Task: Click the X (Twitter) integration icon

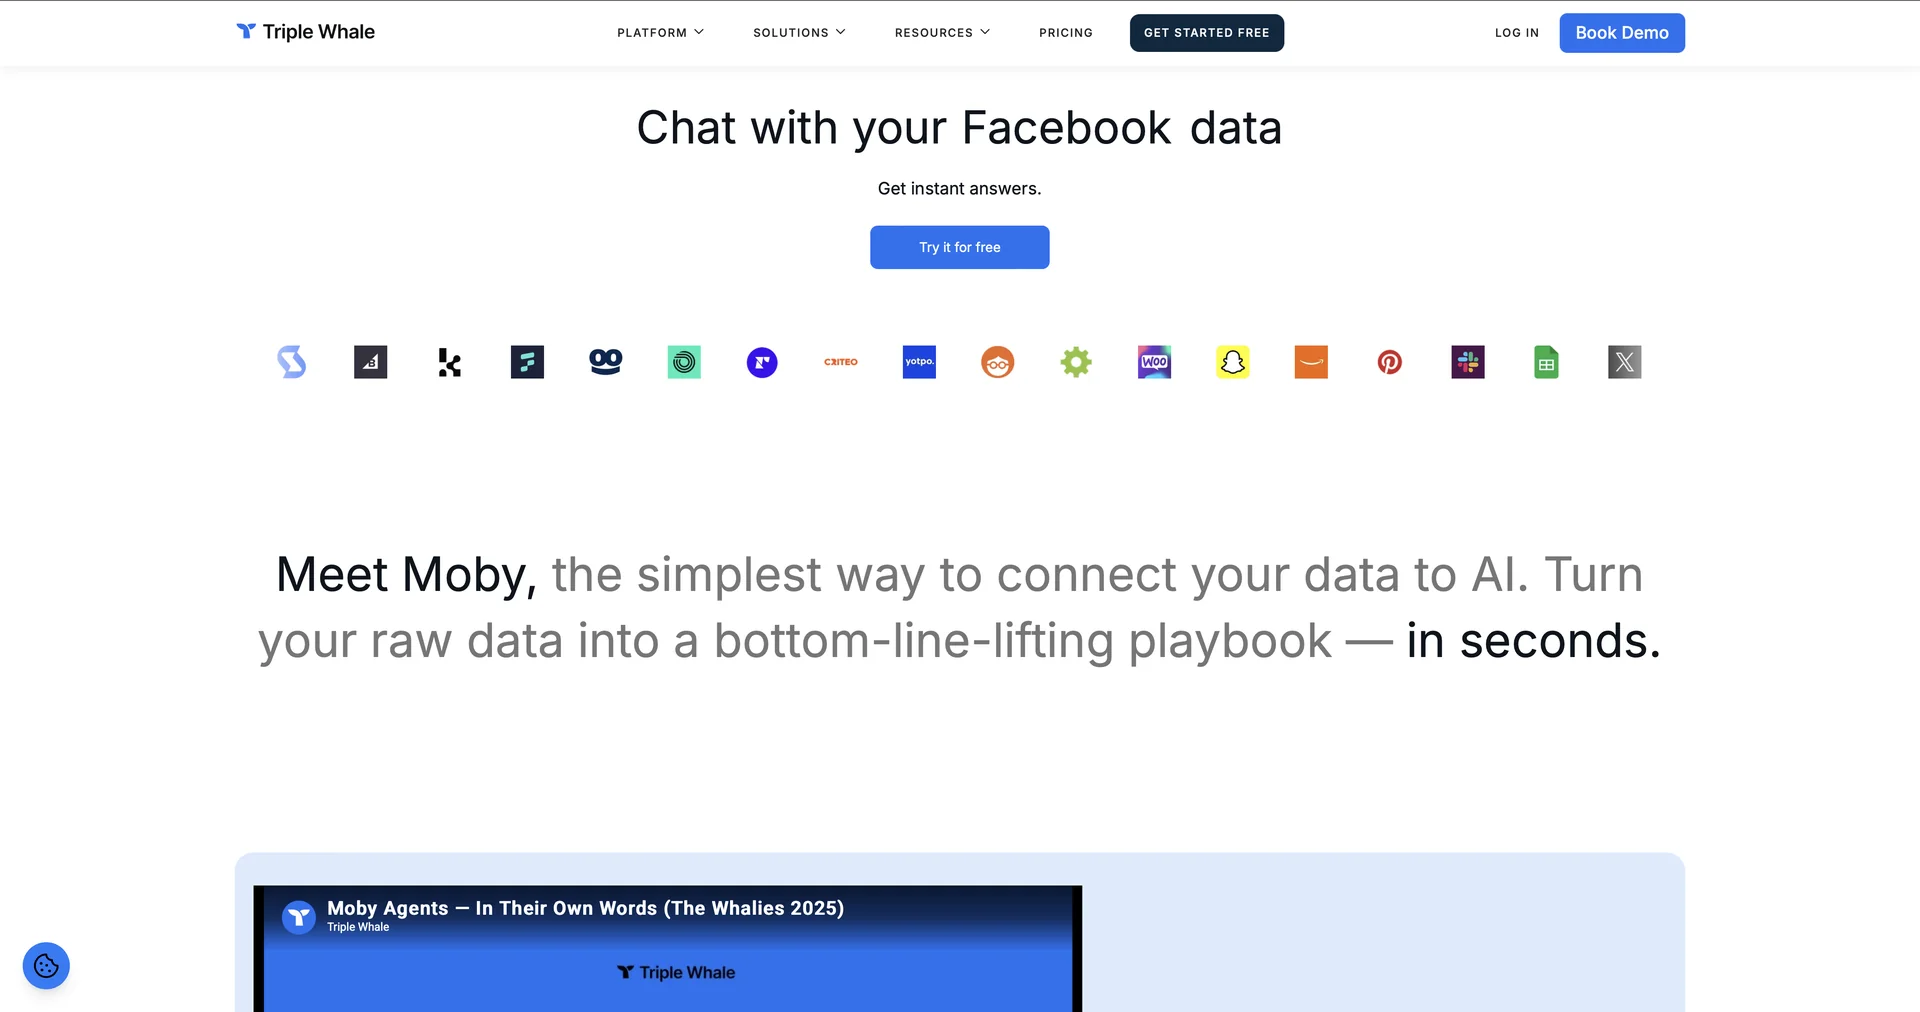Action: [1625, 362]
